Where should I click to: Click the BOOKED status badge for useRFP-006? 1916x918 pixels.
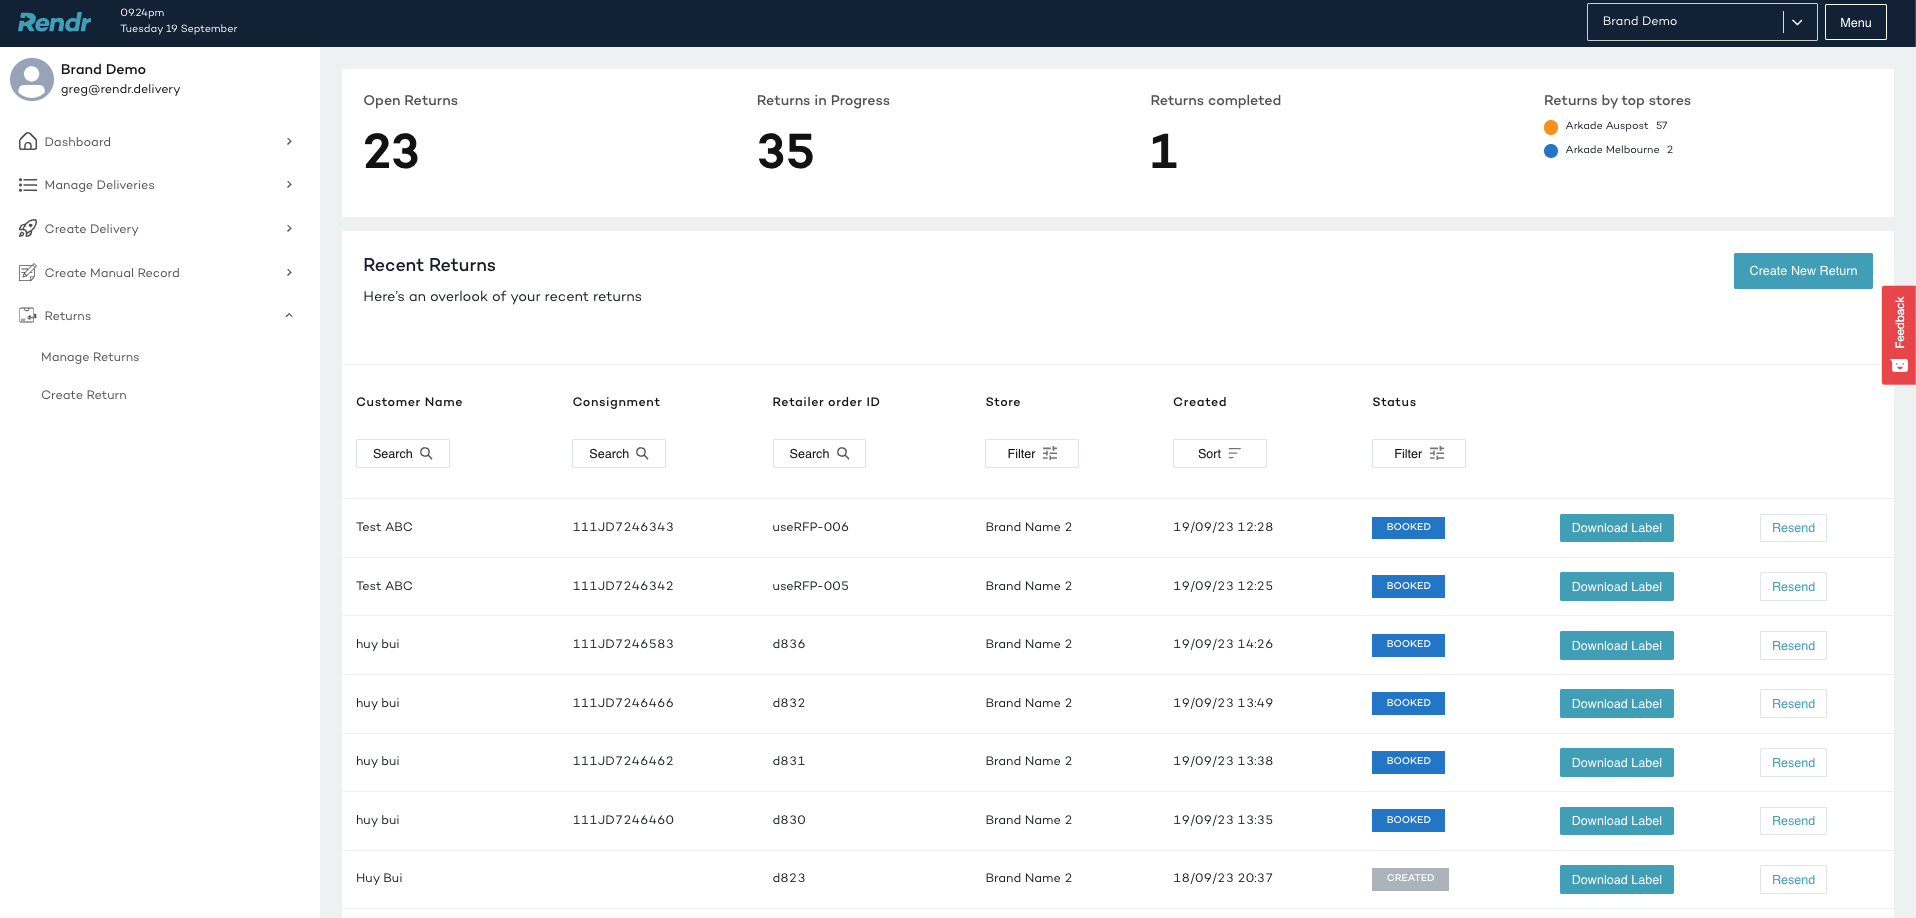click(1408, 527)
